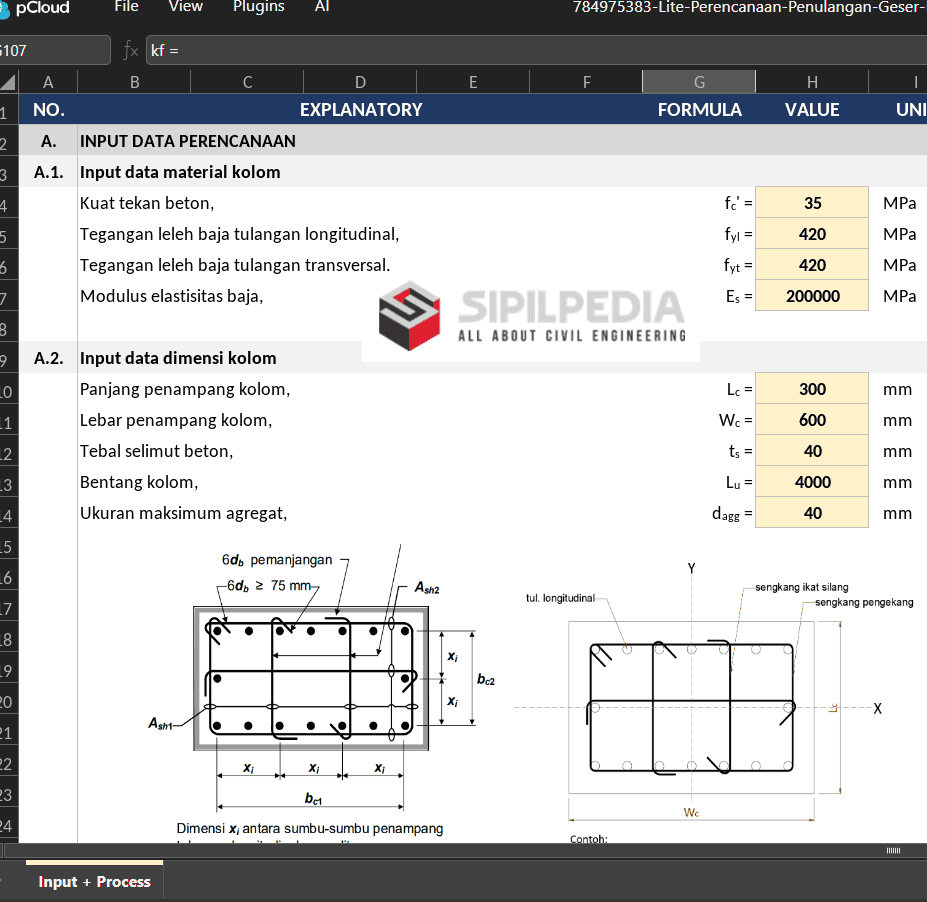
Task: Open the File menu
Action: coord(126,7)
